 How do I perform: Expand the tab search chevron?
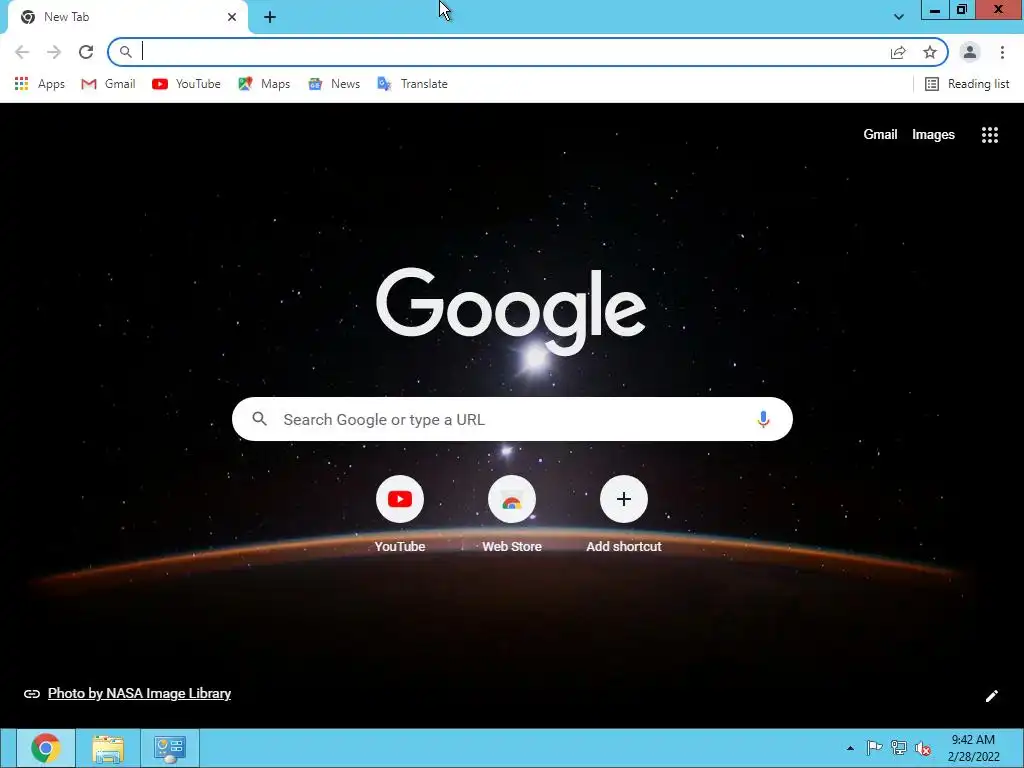[x=899, y=17]
